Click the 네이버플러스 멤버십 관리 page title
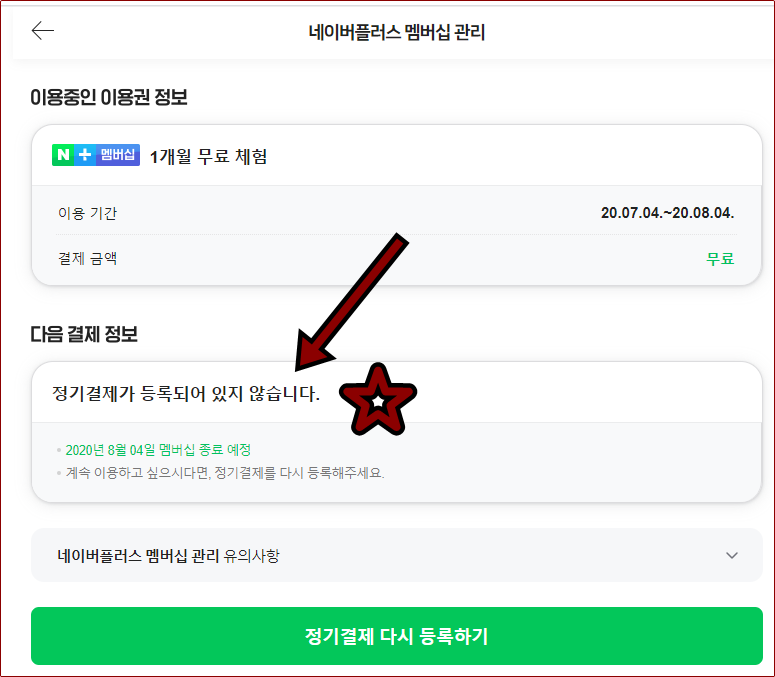This screenshot has width=775, height=677. pyautogui.click(x=396, y=33)
